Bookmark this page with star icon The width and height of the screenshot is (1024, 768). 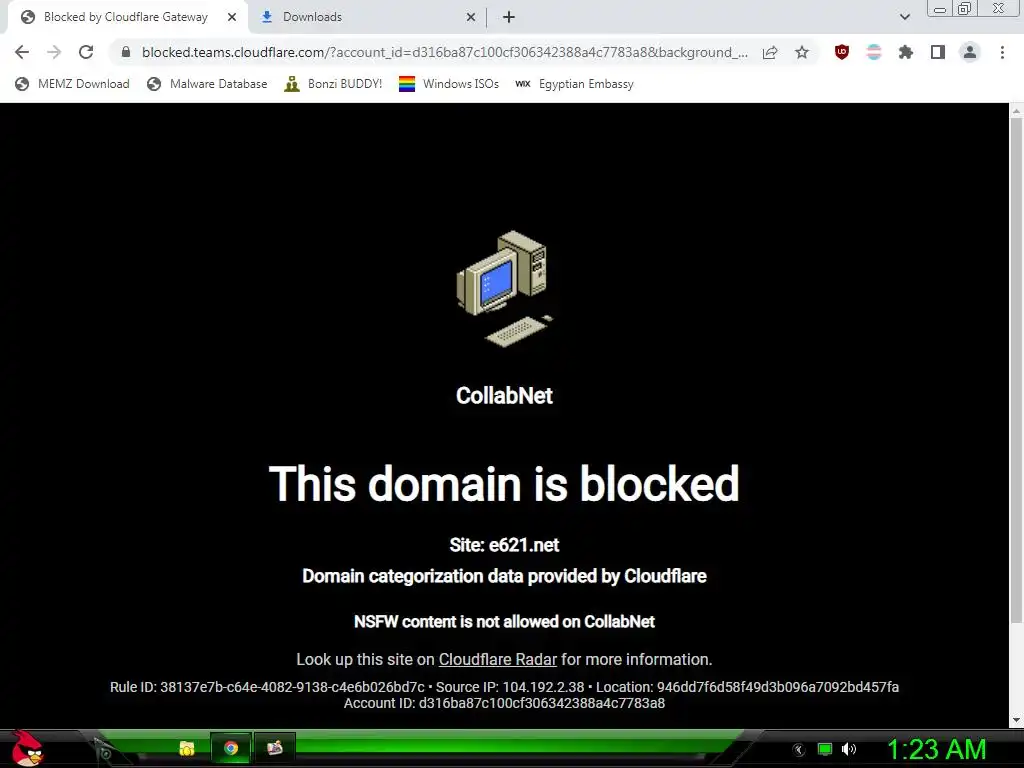tap(802, 52)
